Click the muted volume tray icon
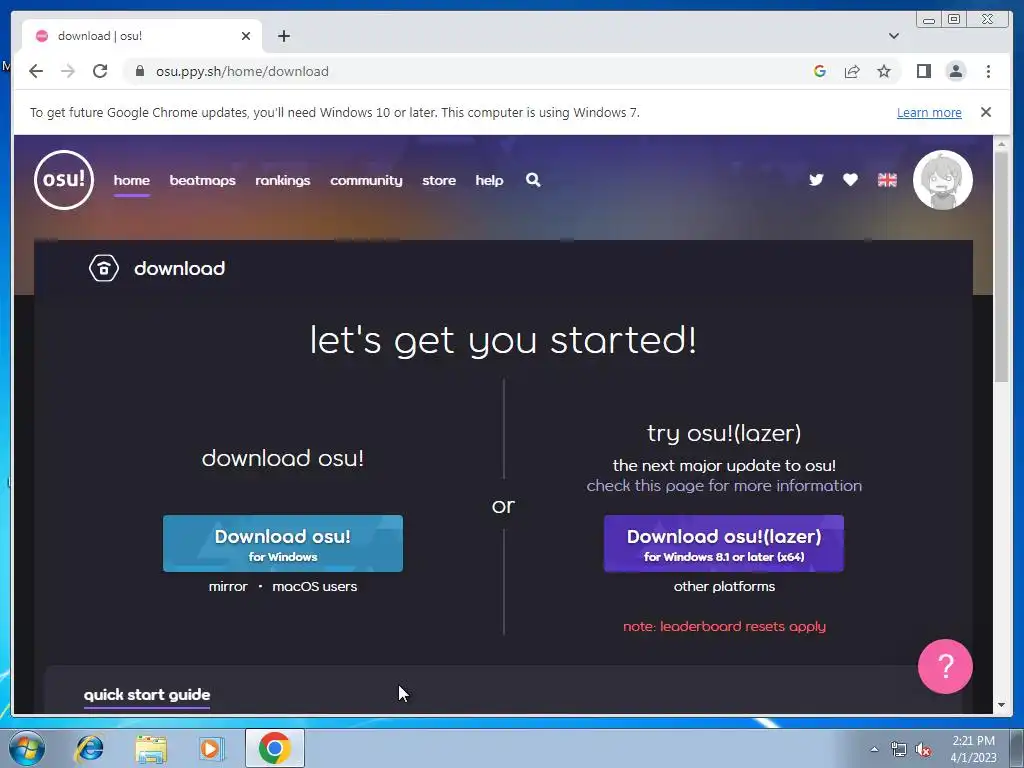Screen dimensions: 1024x768 pos(923,750)
